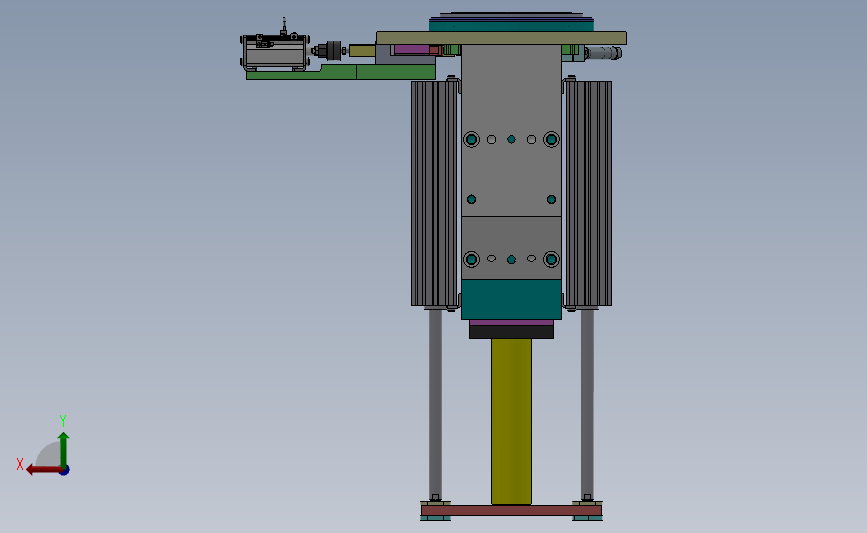Select the right gray guide rod
The height and width of the screenshot is (533, 867).
click(x=587, y=404)
